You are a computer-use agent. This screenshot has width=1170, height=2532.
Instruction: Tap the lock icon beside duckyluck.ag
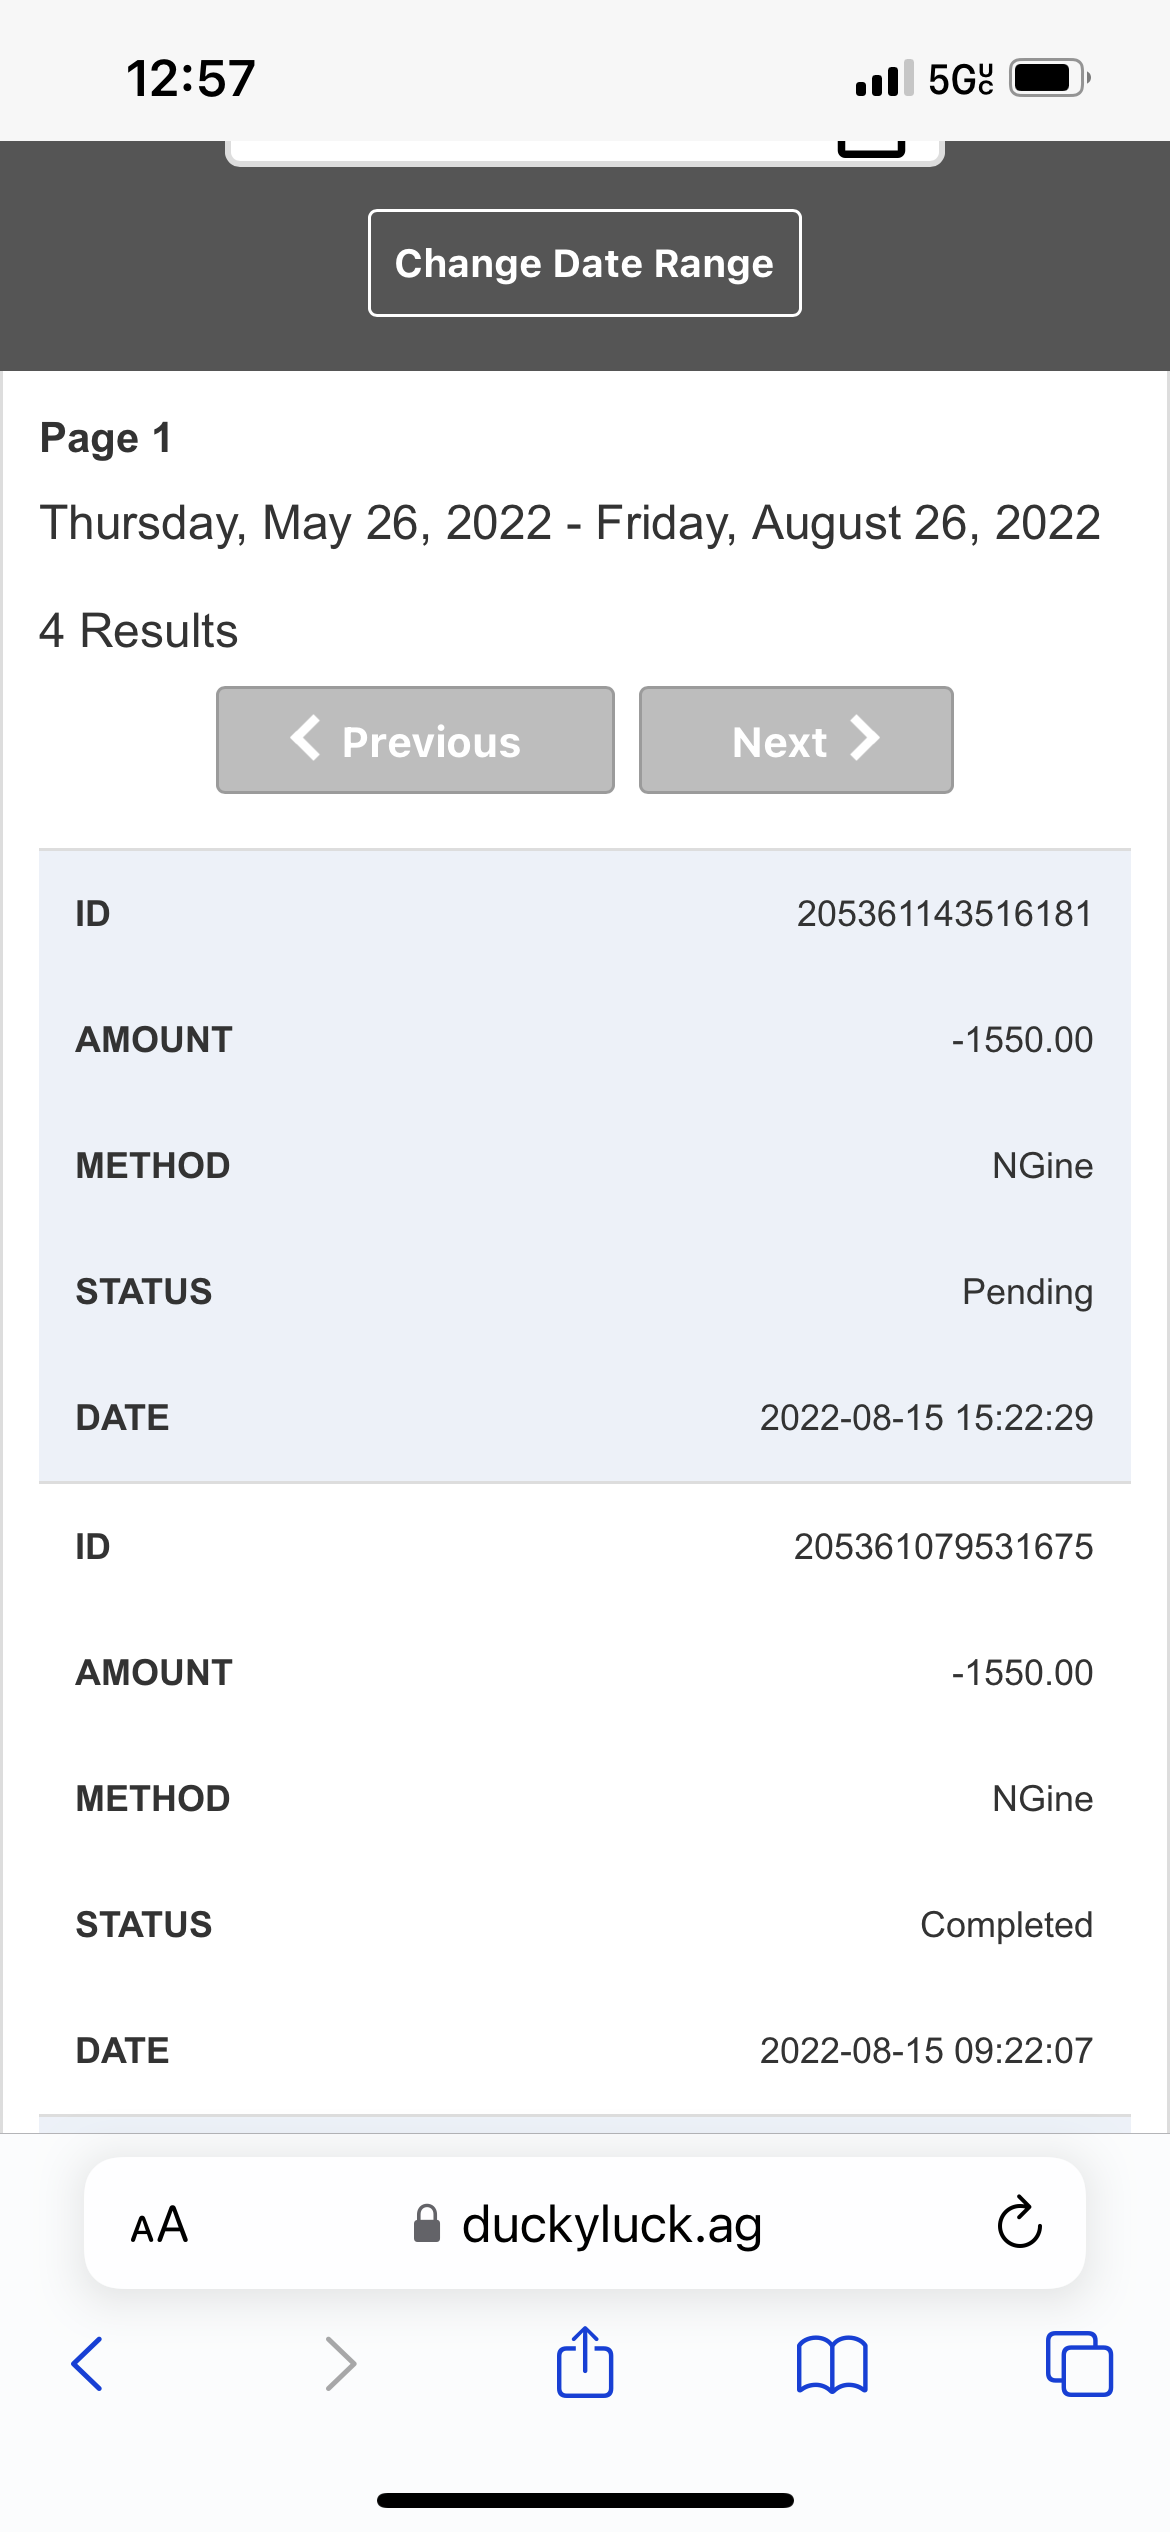pos(427,2224)
